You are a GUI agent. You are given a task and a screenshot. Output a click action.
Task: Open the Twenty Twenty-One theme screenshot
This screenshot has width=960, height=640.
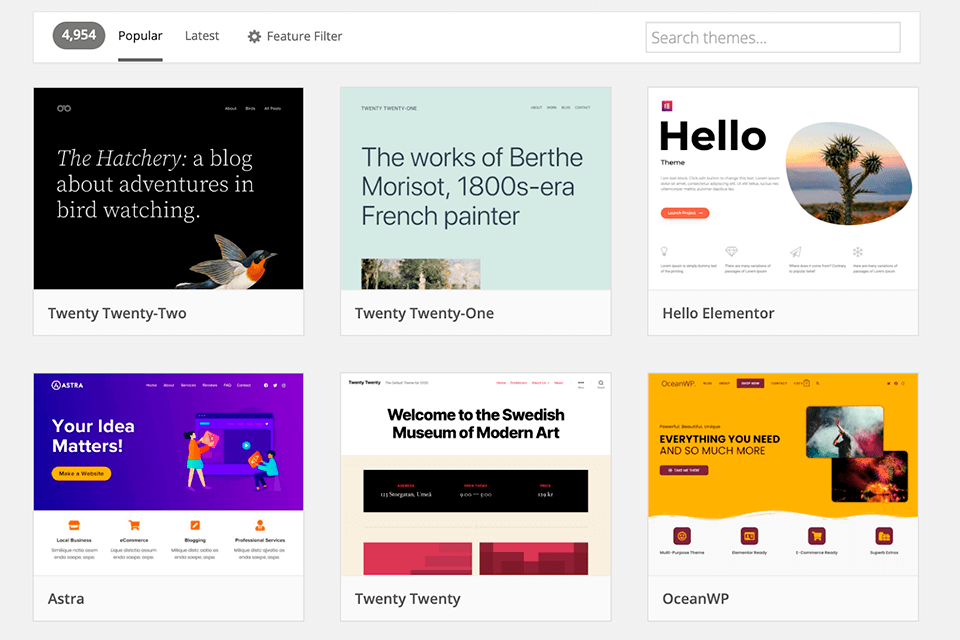coord(476,188)
